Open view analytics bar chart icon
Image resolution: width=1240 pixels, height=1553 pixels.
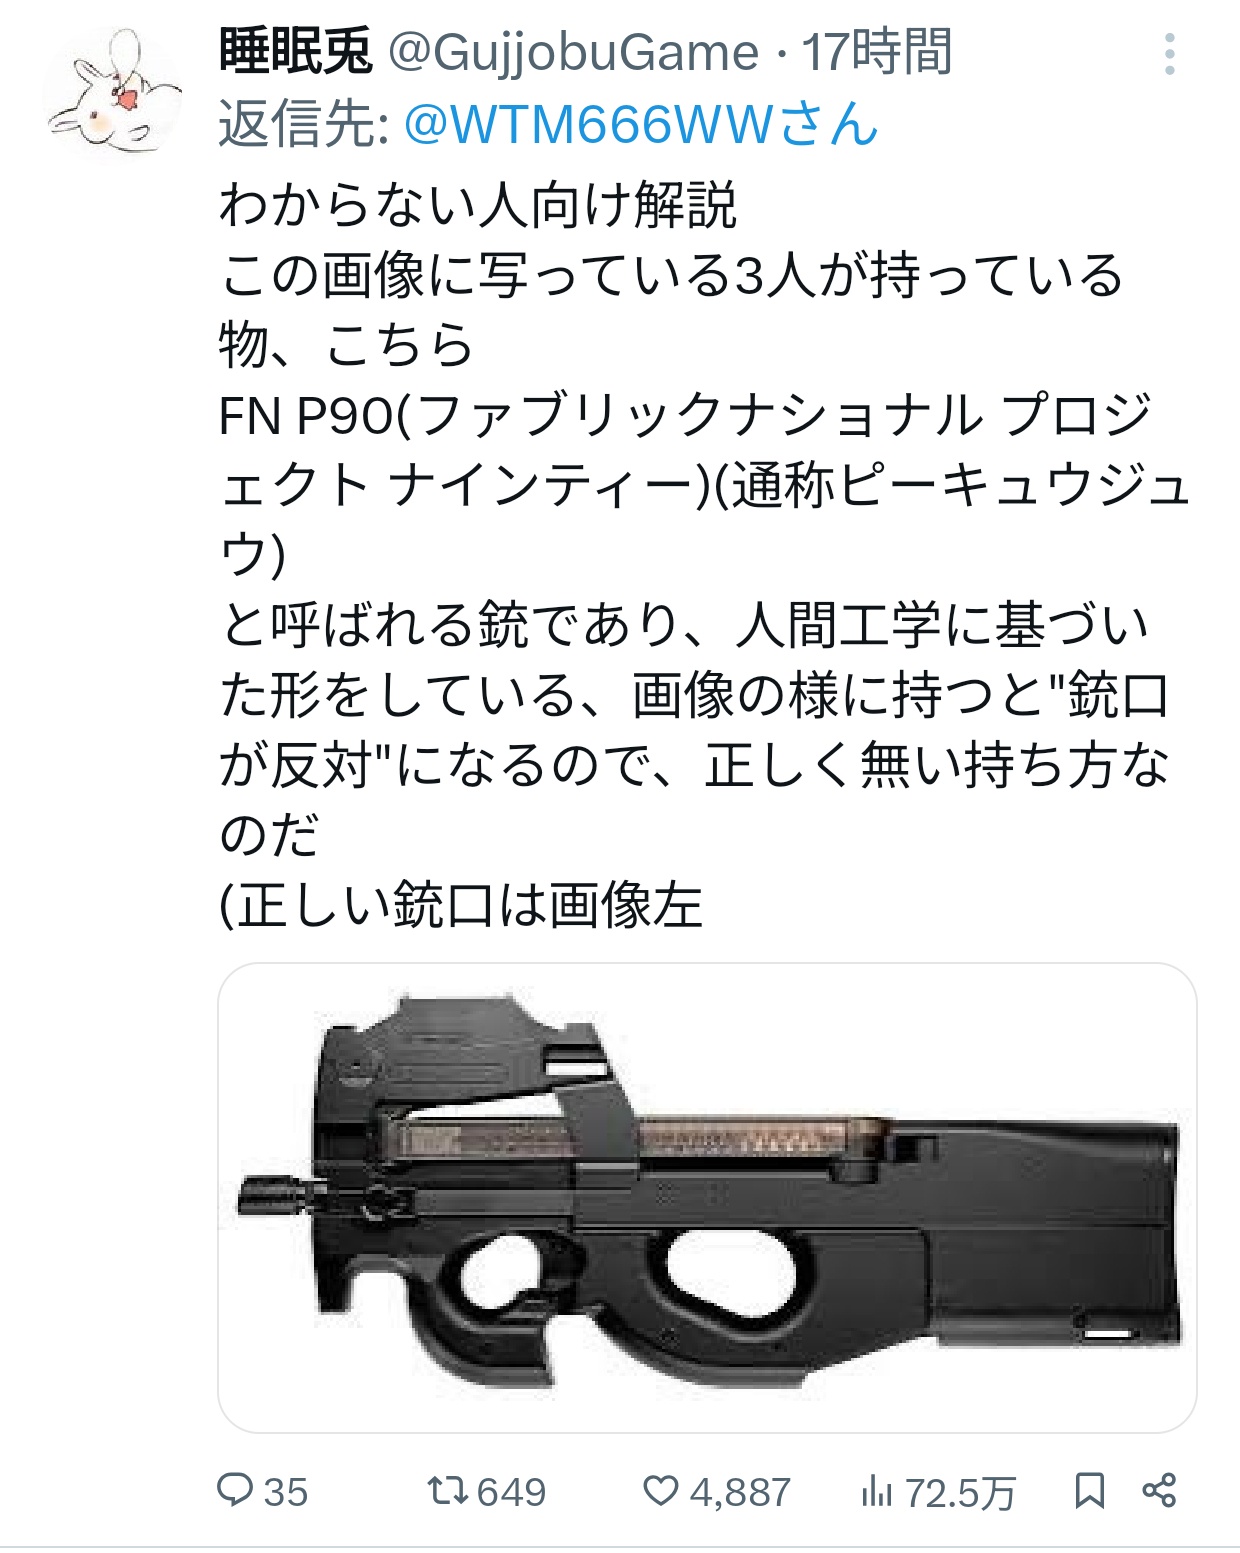coord(876,1492)
